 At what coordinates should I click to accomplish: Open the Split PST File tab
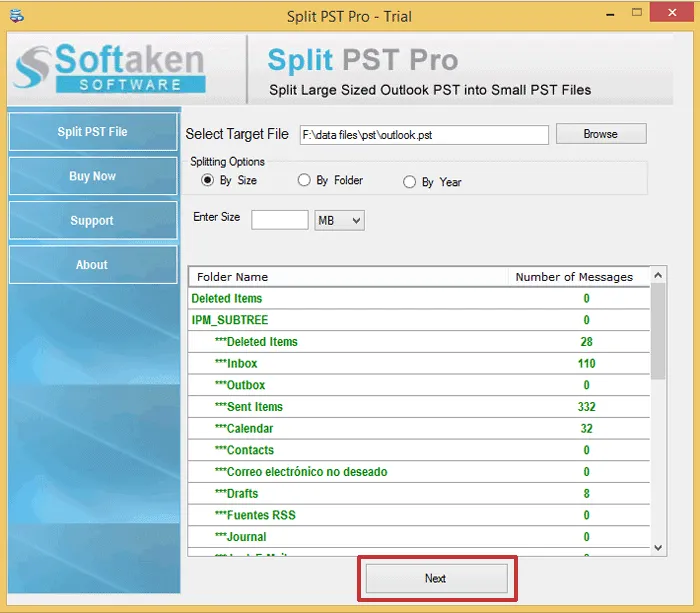93,132
